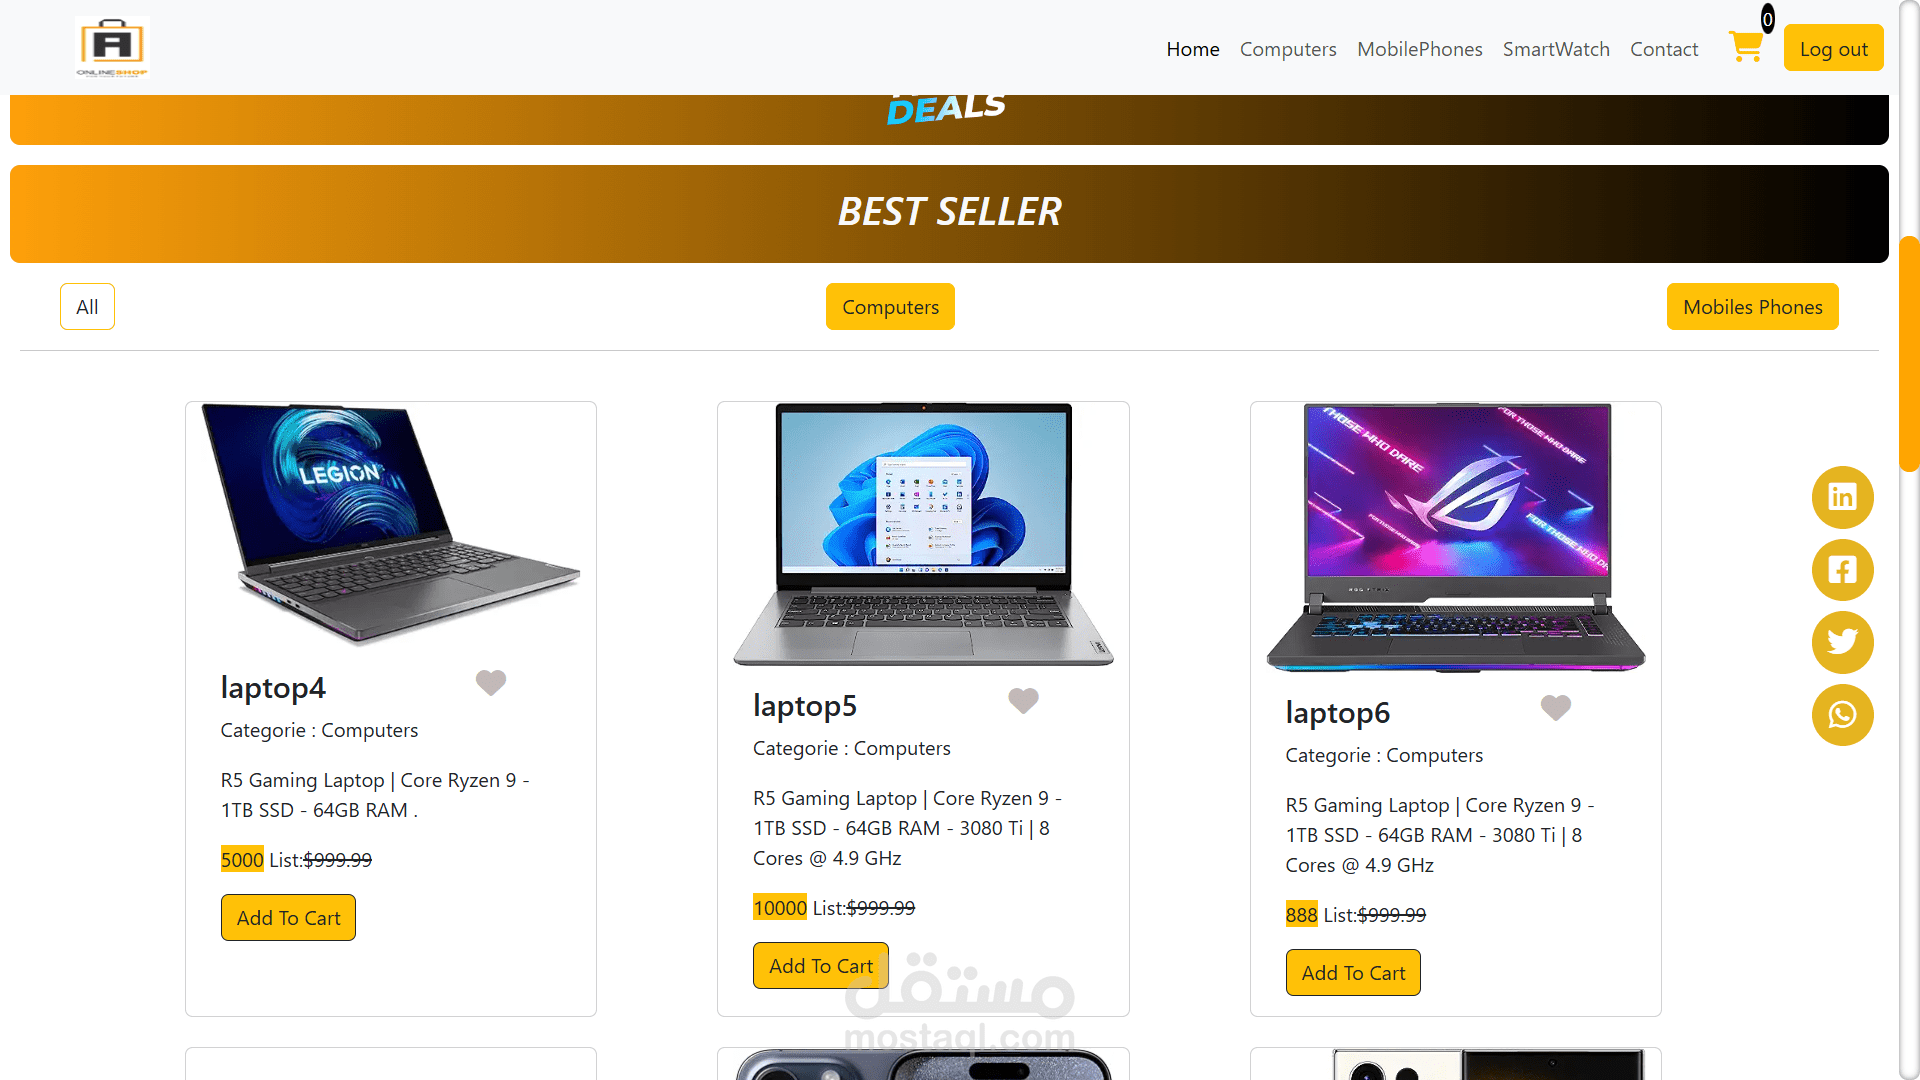Open the Facebook social icon
Image resolution: width=1920 pixels, height=1080 pixels.
[x=1842, y=570]
